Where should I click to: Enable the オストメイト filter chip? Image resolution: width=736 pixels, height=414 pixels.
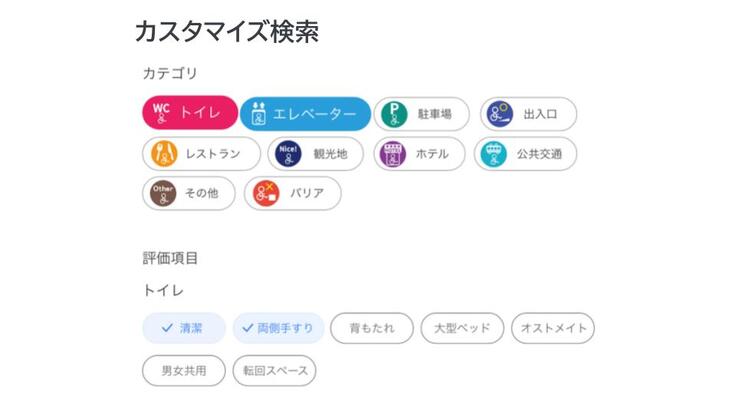552,328
